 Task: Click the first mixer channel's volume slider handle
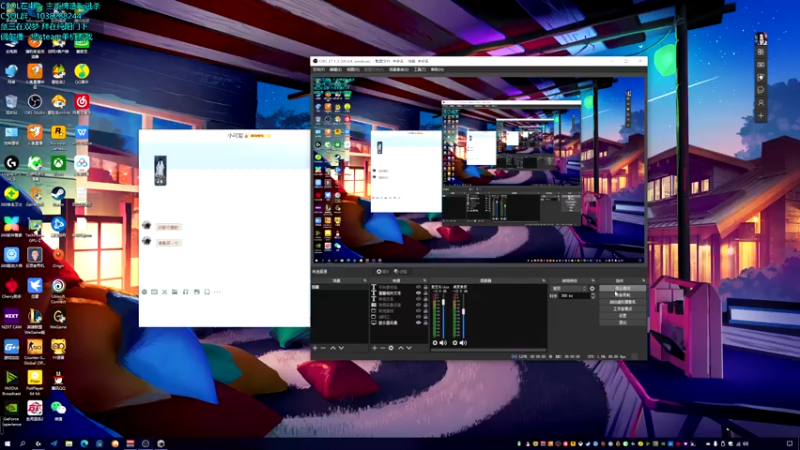(443, 303)
